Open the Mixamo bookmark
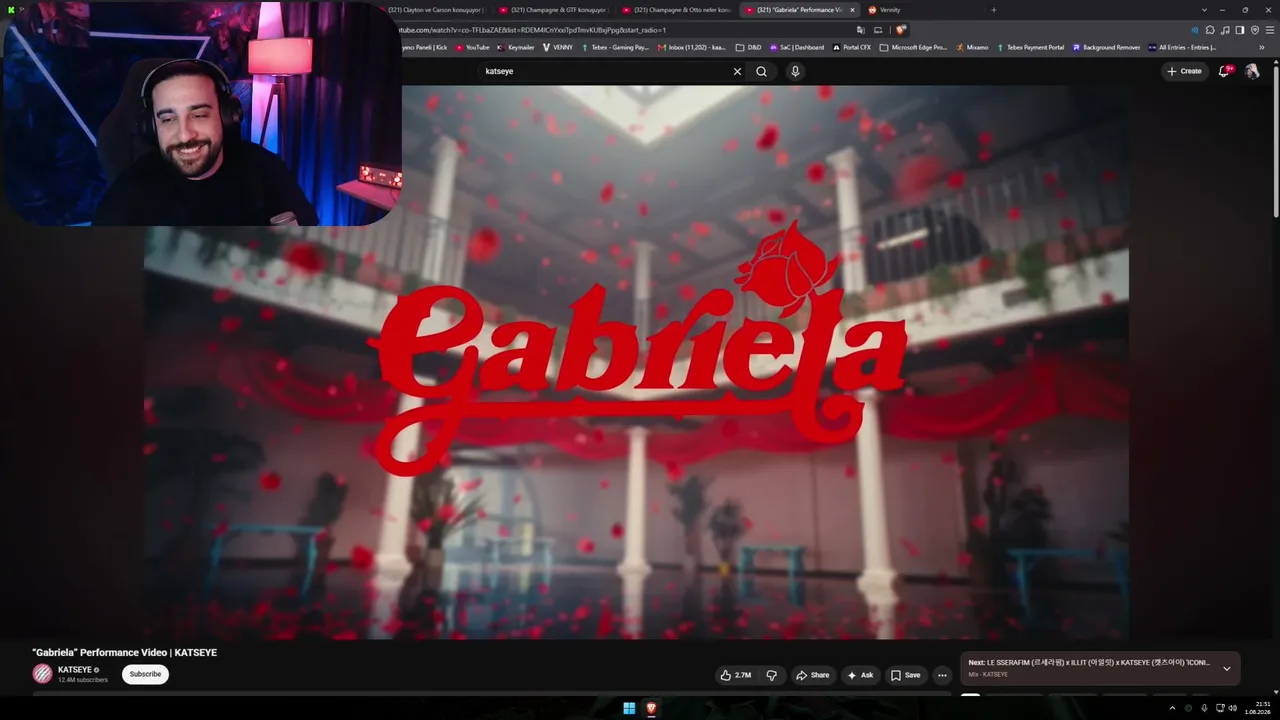The width and height of the screenshot is (1280, 720). tap(972, 47)
